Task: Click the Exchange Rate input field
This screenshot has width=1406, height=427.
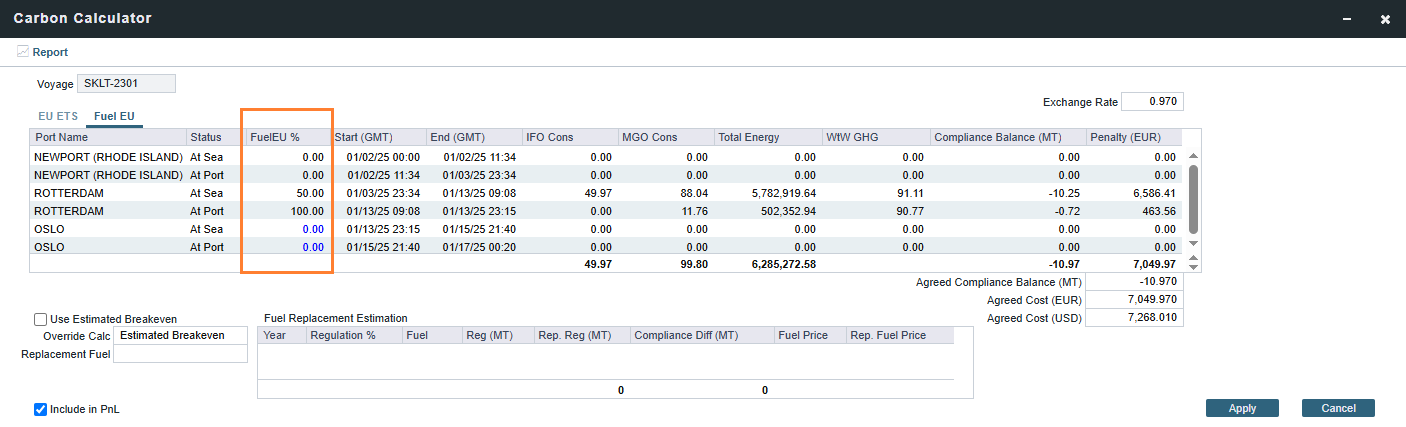Action: (x=1152, y=102)
